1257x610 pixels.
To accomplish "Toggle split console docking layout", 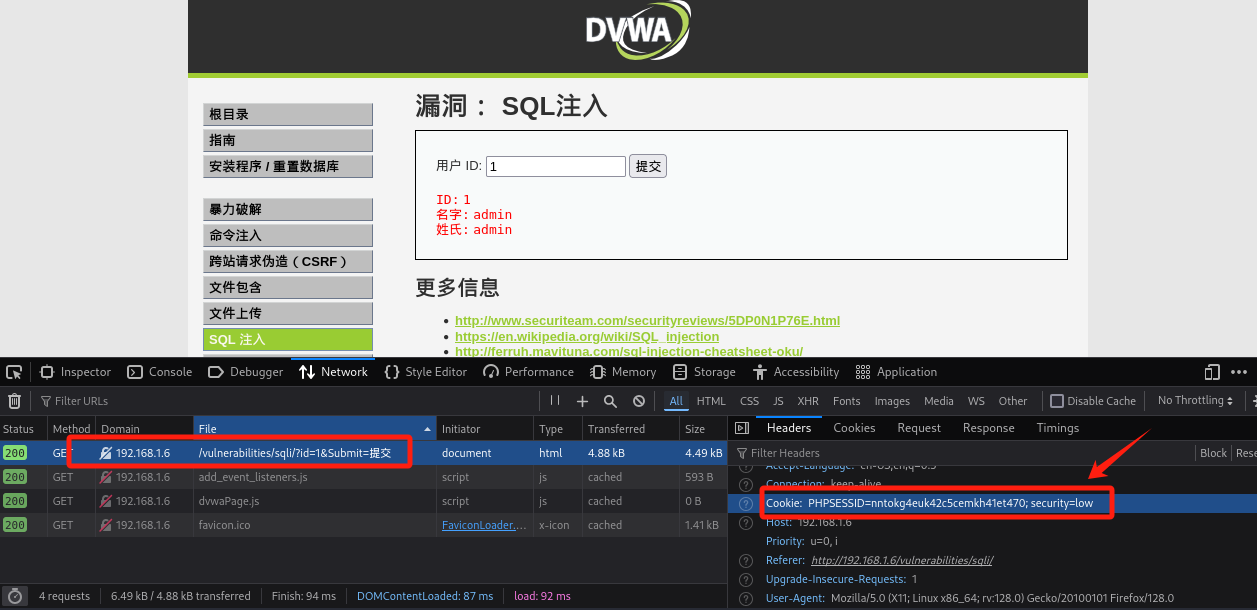I will pos(1211,371).
